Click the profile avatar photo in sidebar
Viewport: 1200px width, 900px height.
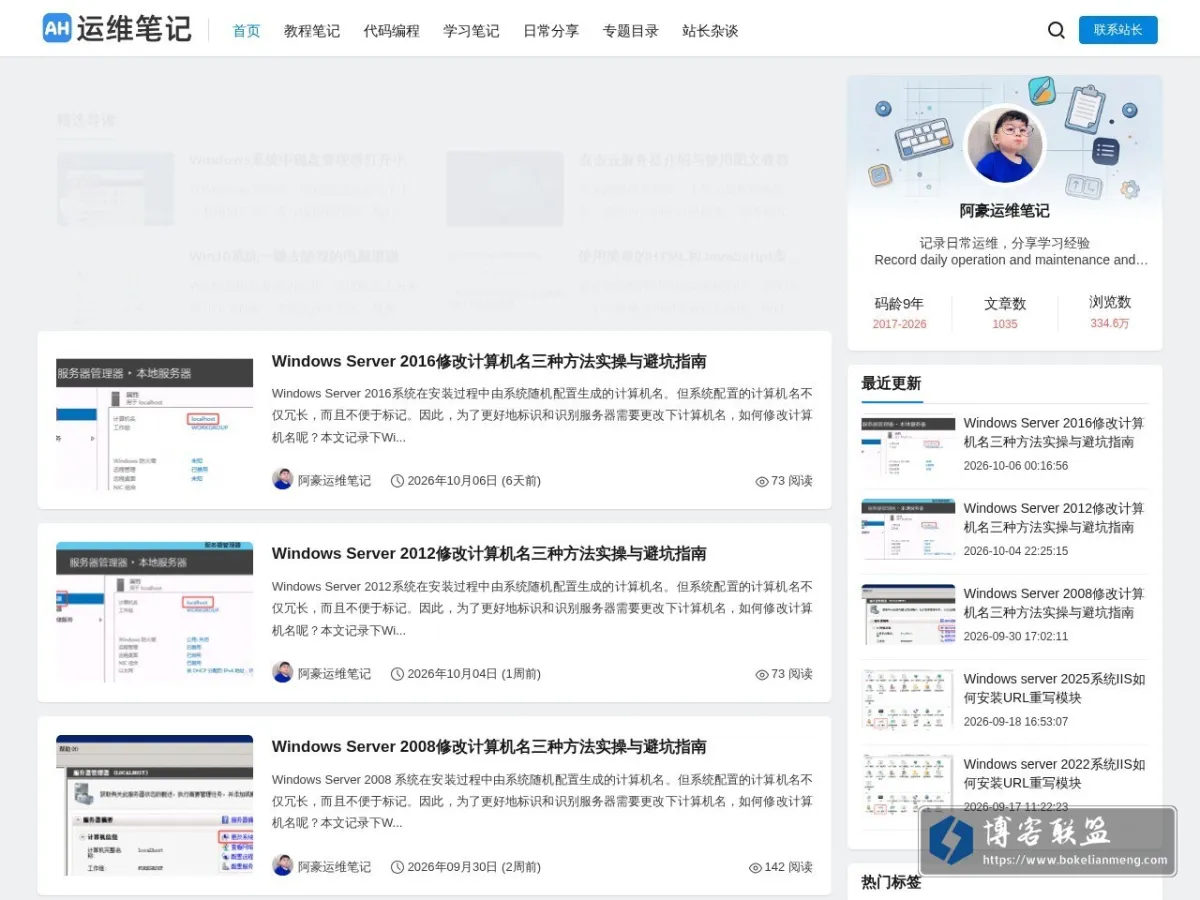pyautogui.click(x=1004, y=146)
